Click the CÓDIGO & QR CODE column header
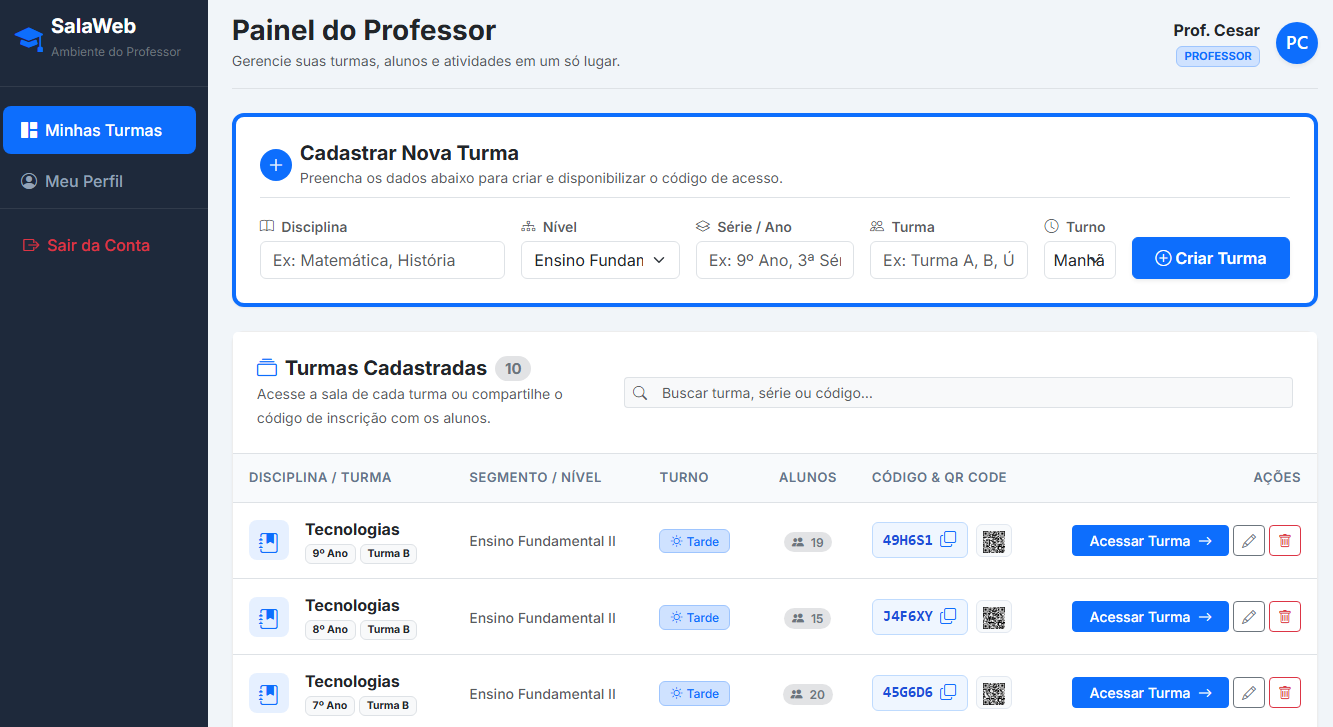The image size is (1333, 727). point(939,477)
